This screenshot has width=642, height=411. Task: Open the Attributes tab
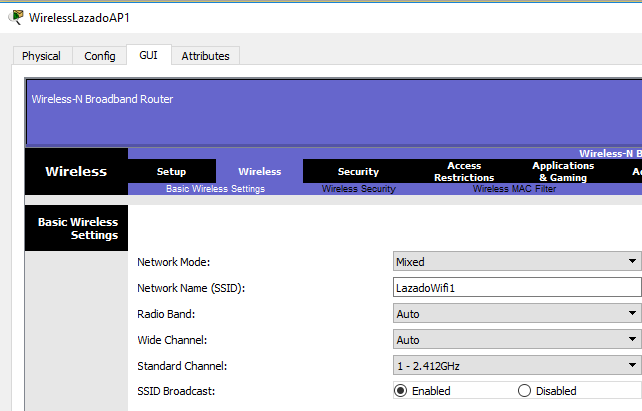[206, 56]
